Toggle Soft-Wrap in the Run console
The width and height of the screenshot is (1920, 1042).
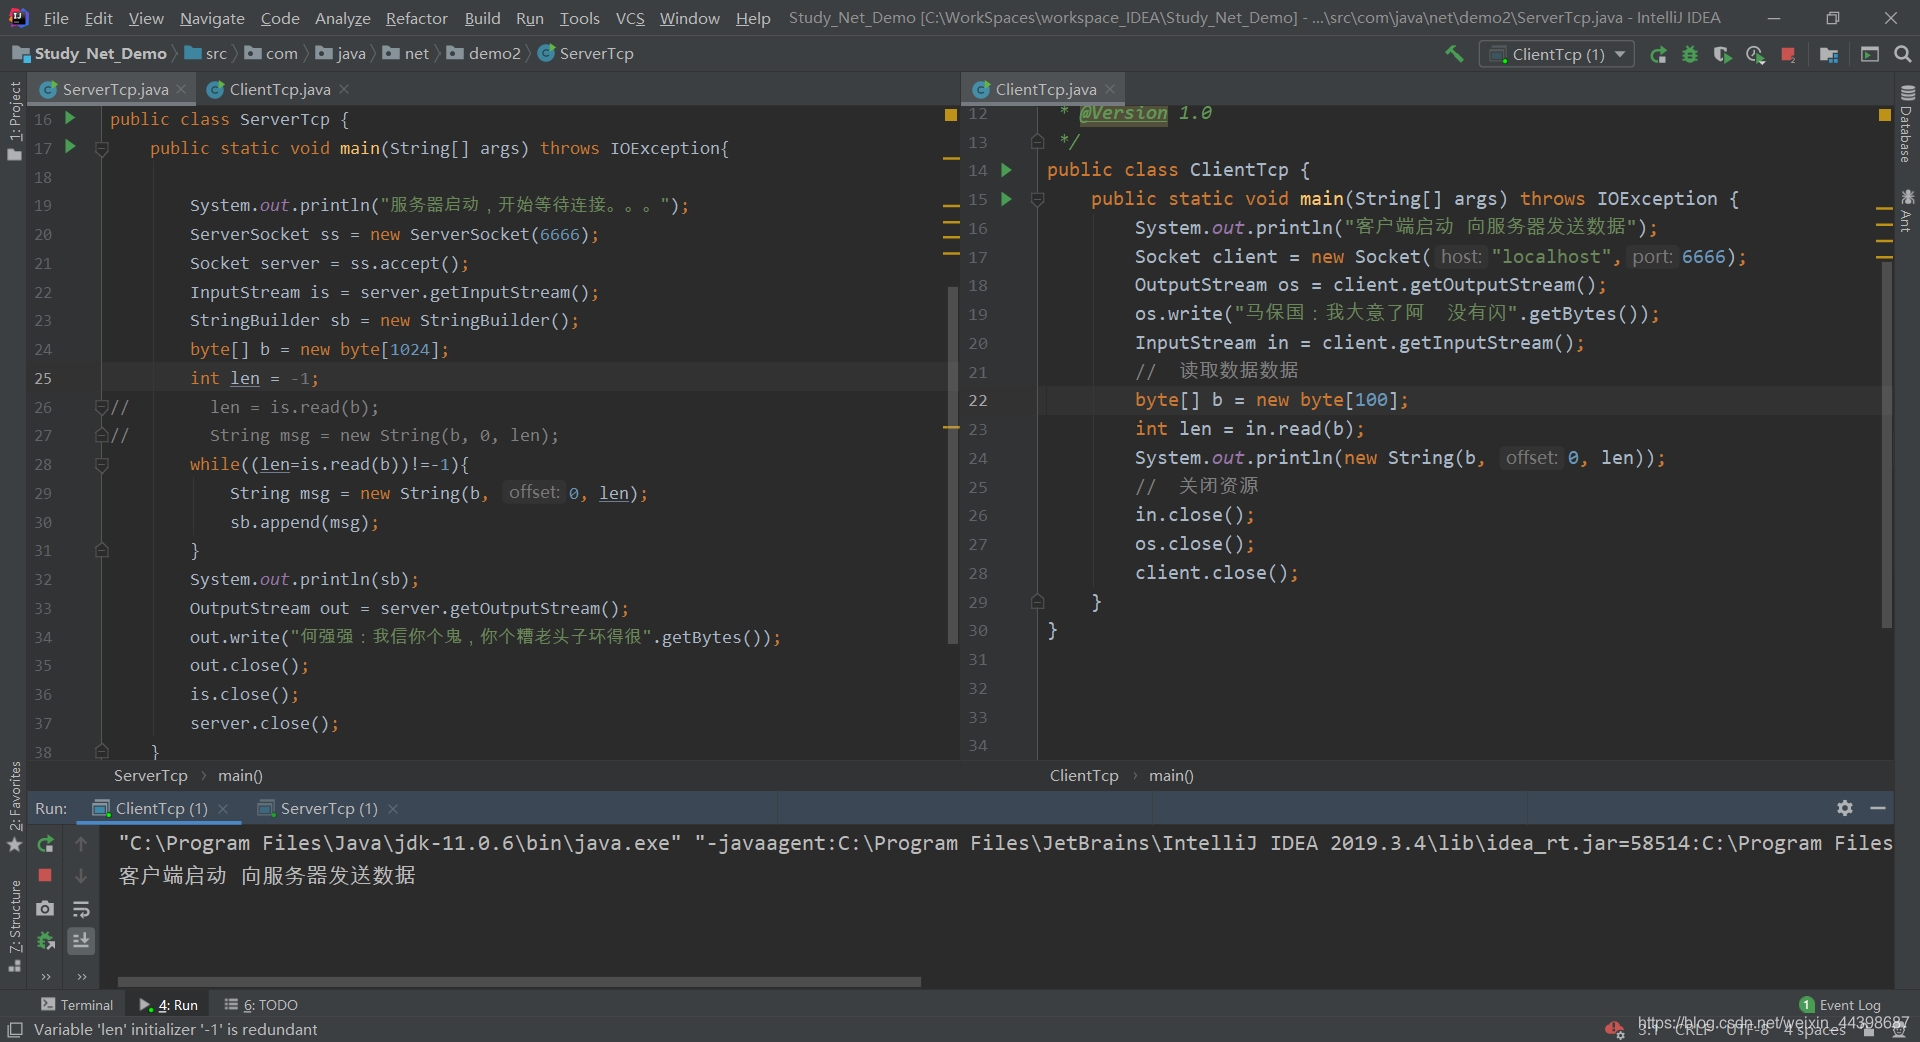coord(81,908)
